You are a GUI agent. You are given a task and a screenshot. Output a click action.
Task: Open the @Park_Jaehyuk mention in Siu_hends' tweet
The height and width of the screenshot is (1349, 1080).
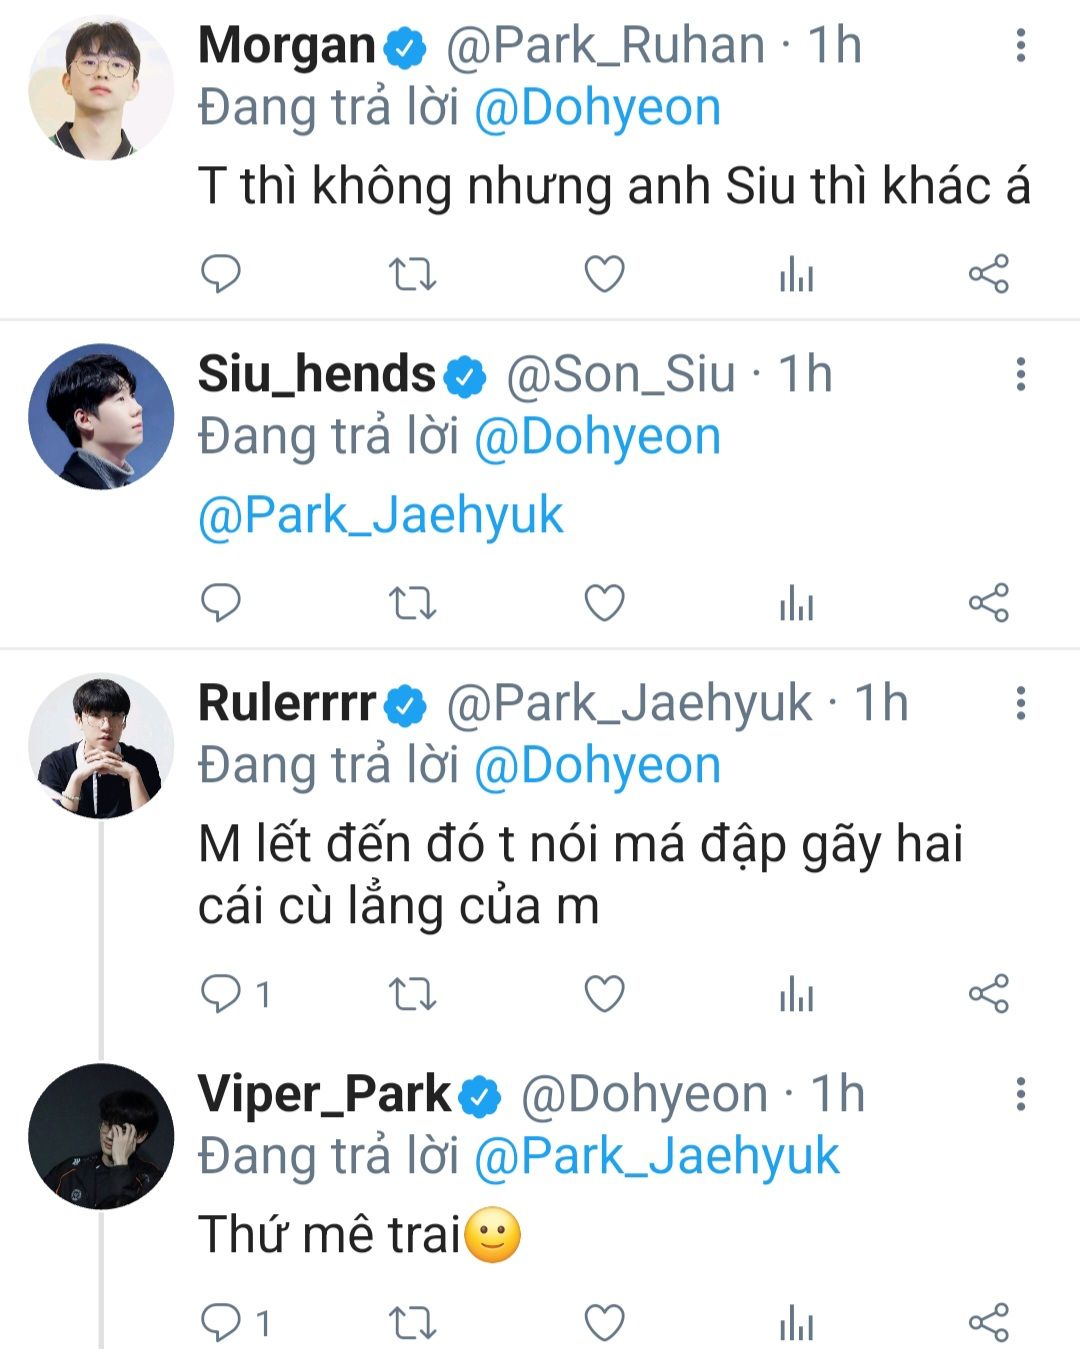pyautogui.click(x=381, y=515)
